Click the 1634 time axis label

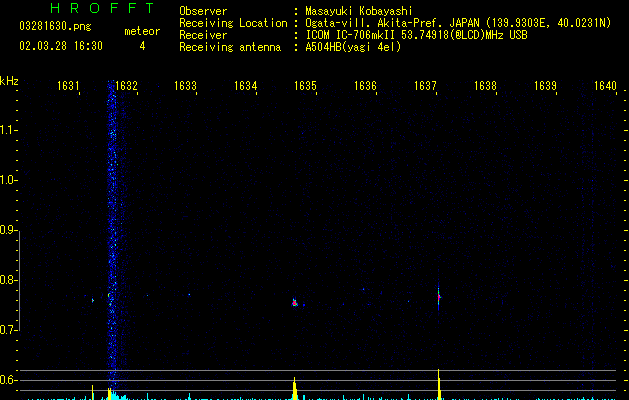point(246,86)
